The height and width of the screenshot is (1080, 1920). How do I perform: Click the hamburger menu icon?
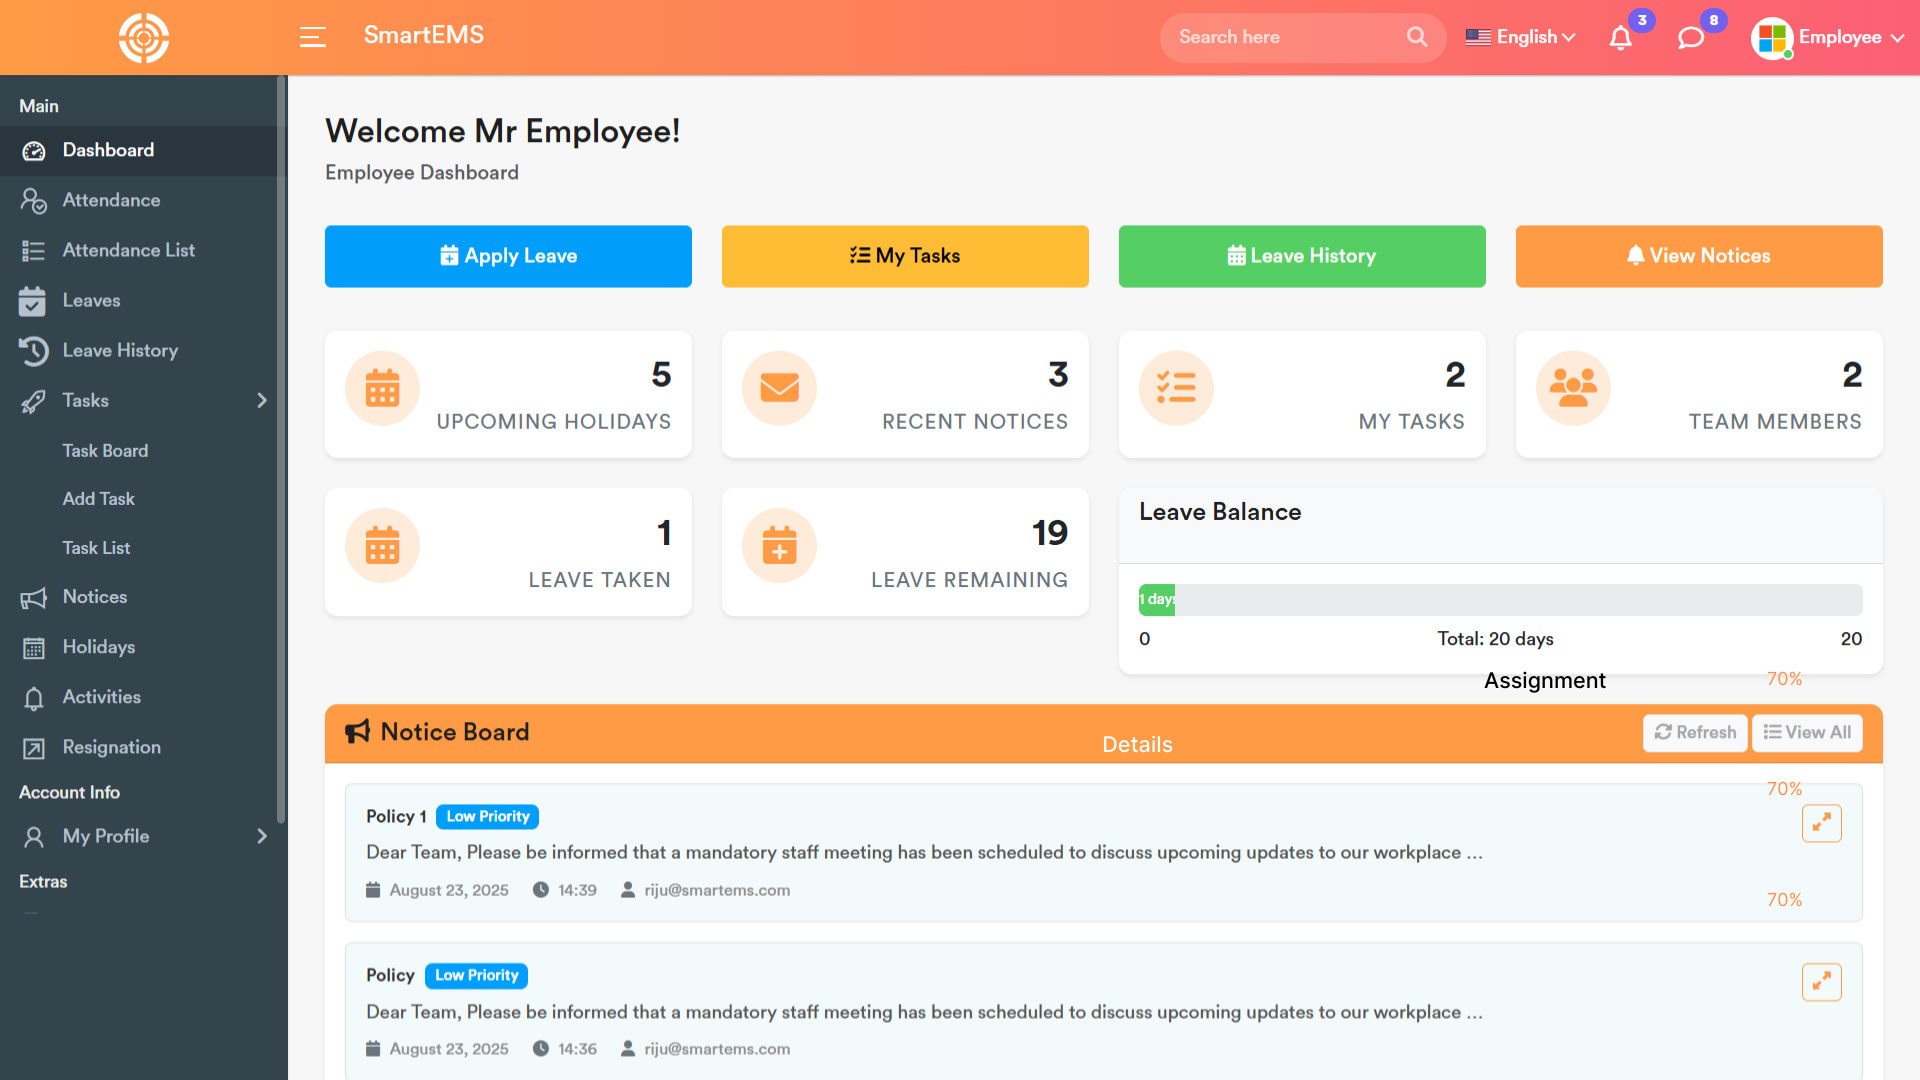pyautogui.click(x=313, y=37)
